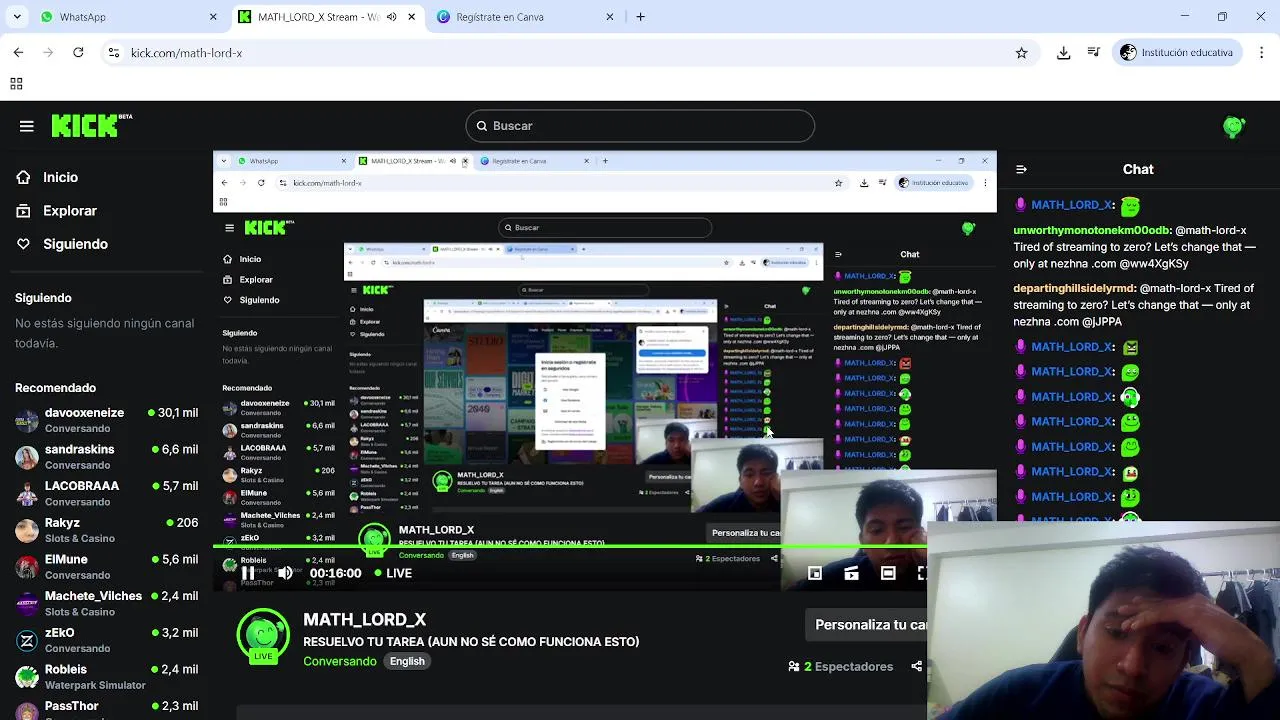Image resolution: width=1280 pixels, height=720 pixels.
Task: Click the Inicio home icon in sidebar
Action: (23, 177)
